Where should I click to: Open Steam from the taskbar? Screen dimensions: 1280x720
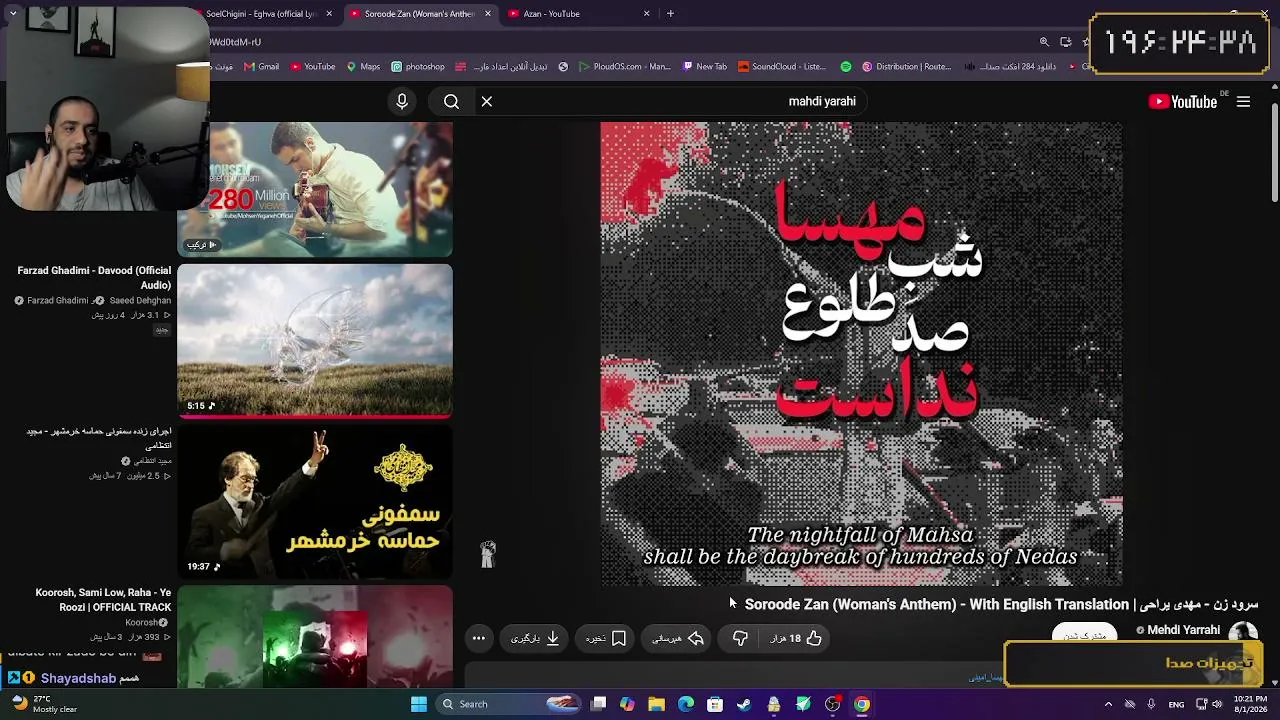coord(744,704)
